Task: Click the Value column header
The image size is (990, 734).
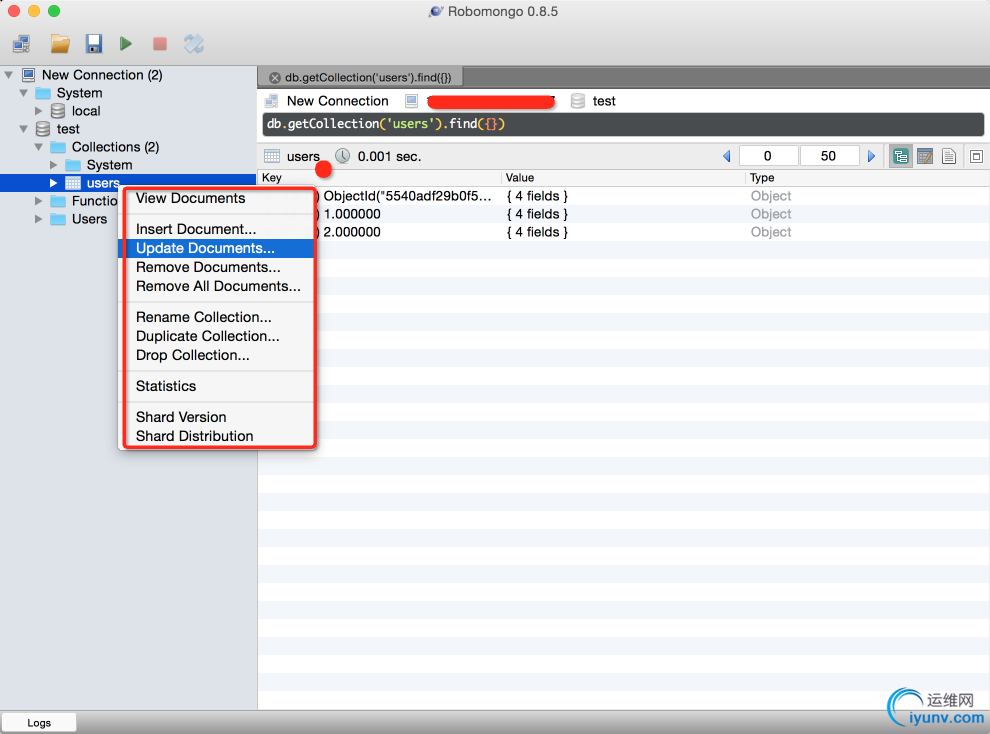Action: click(623, 178)
